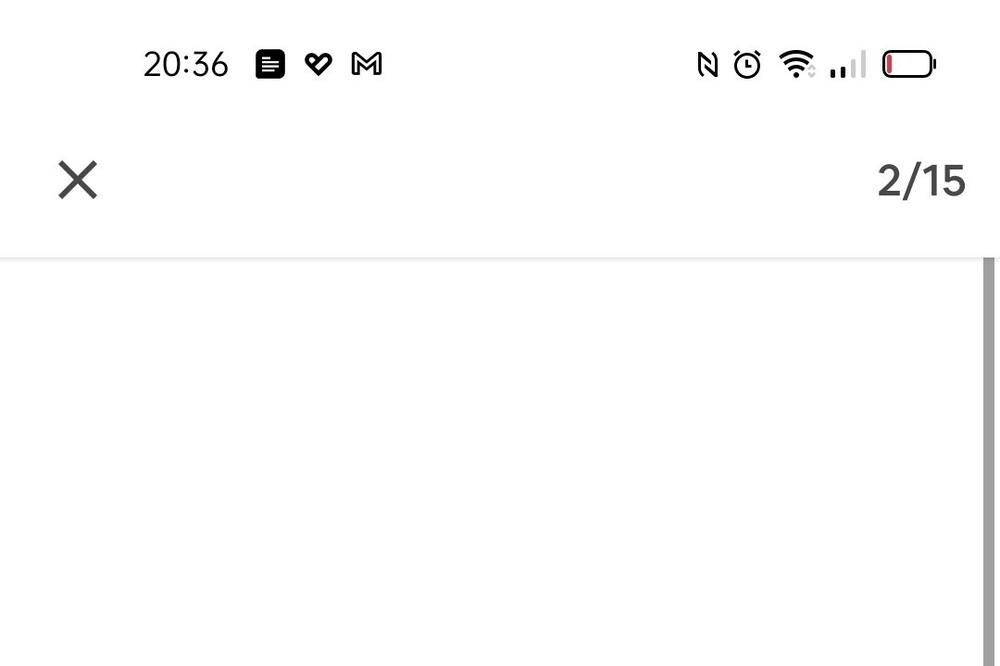Click the shadow divider line under the header

point(490,258)
